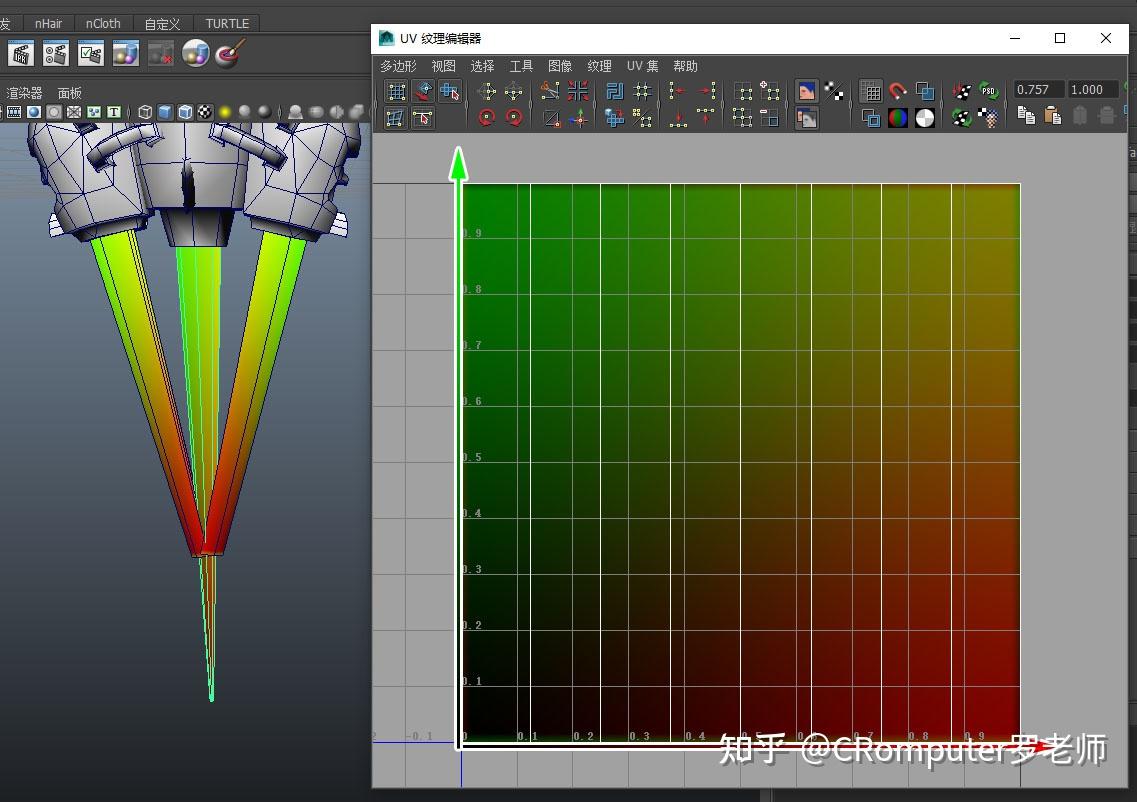Toggle alpha channel display in UV editor
Viewport: 1137px width, 802px height.
(924, 116)
